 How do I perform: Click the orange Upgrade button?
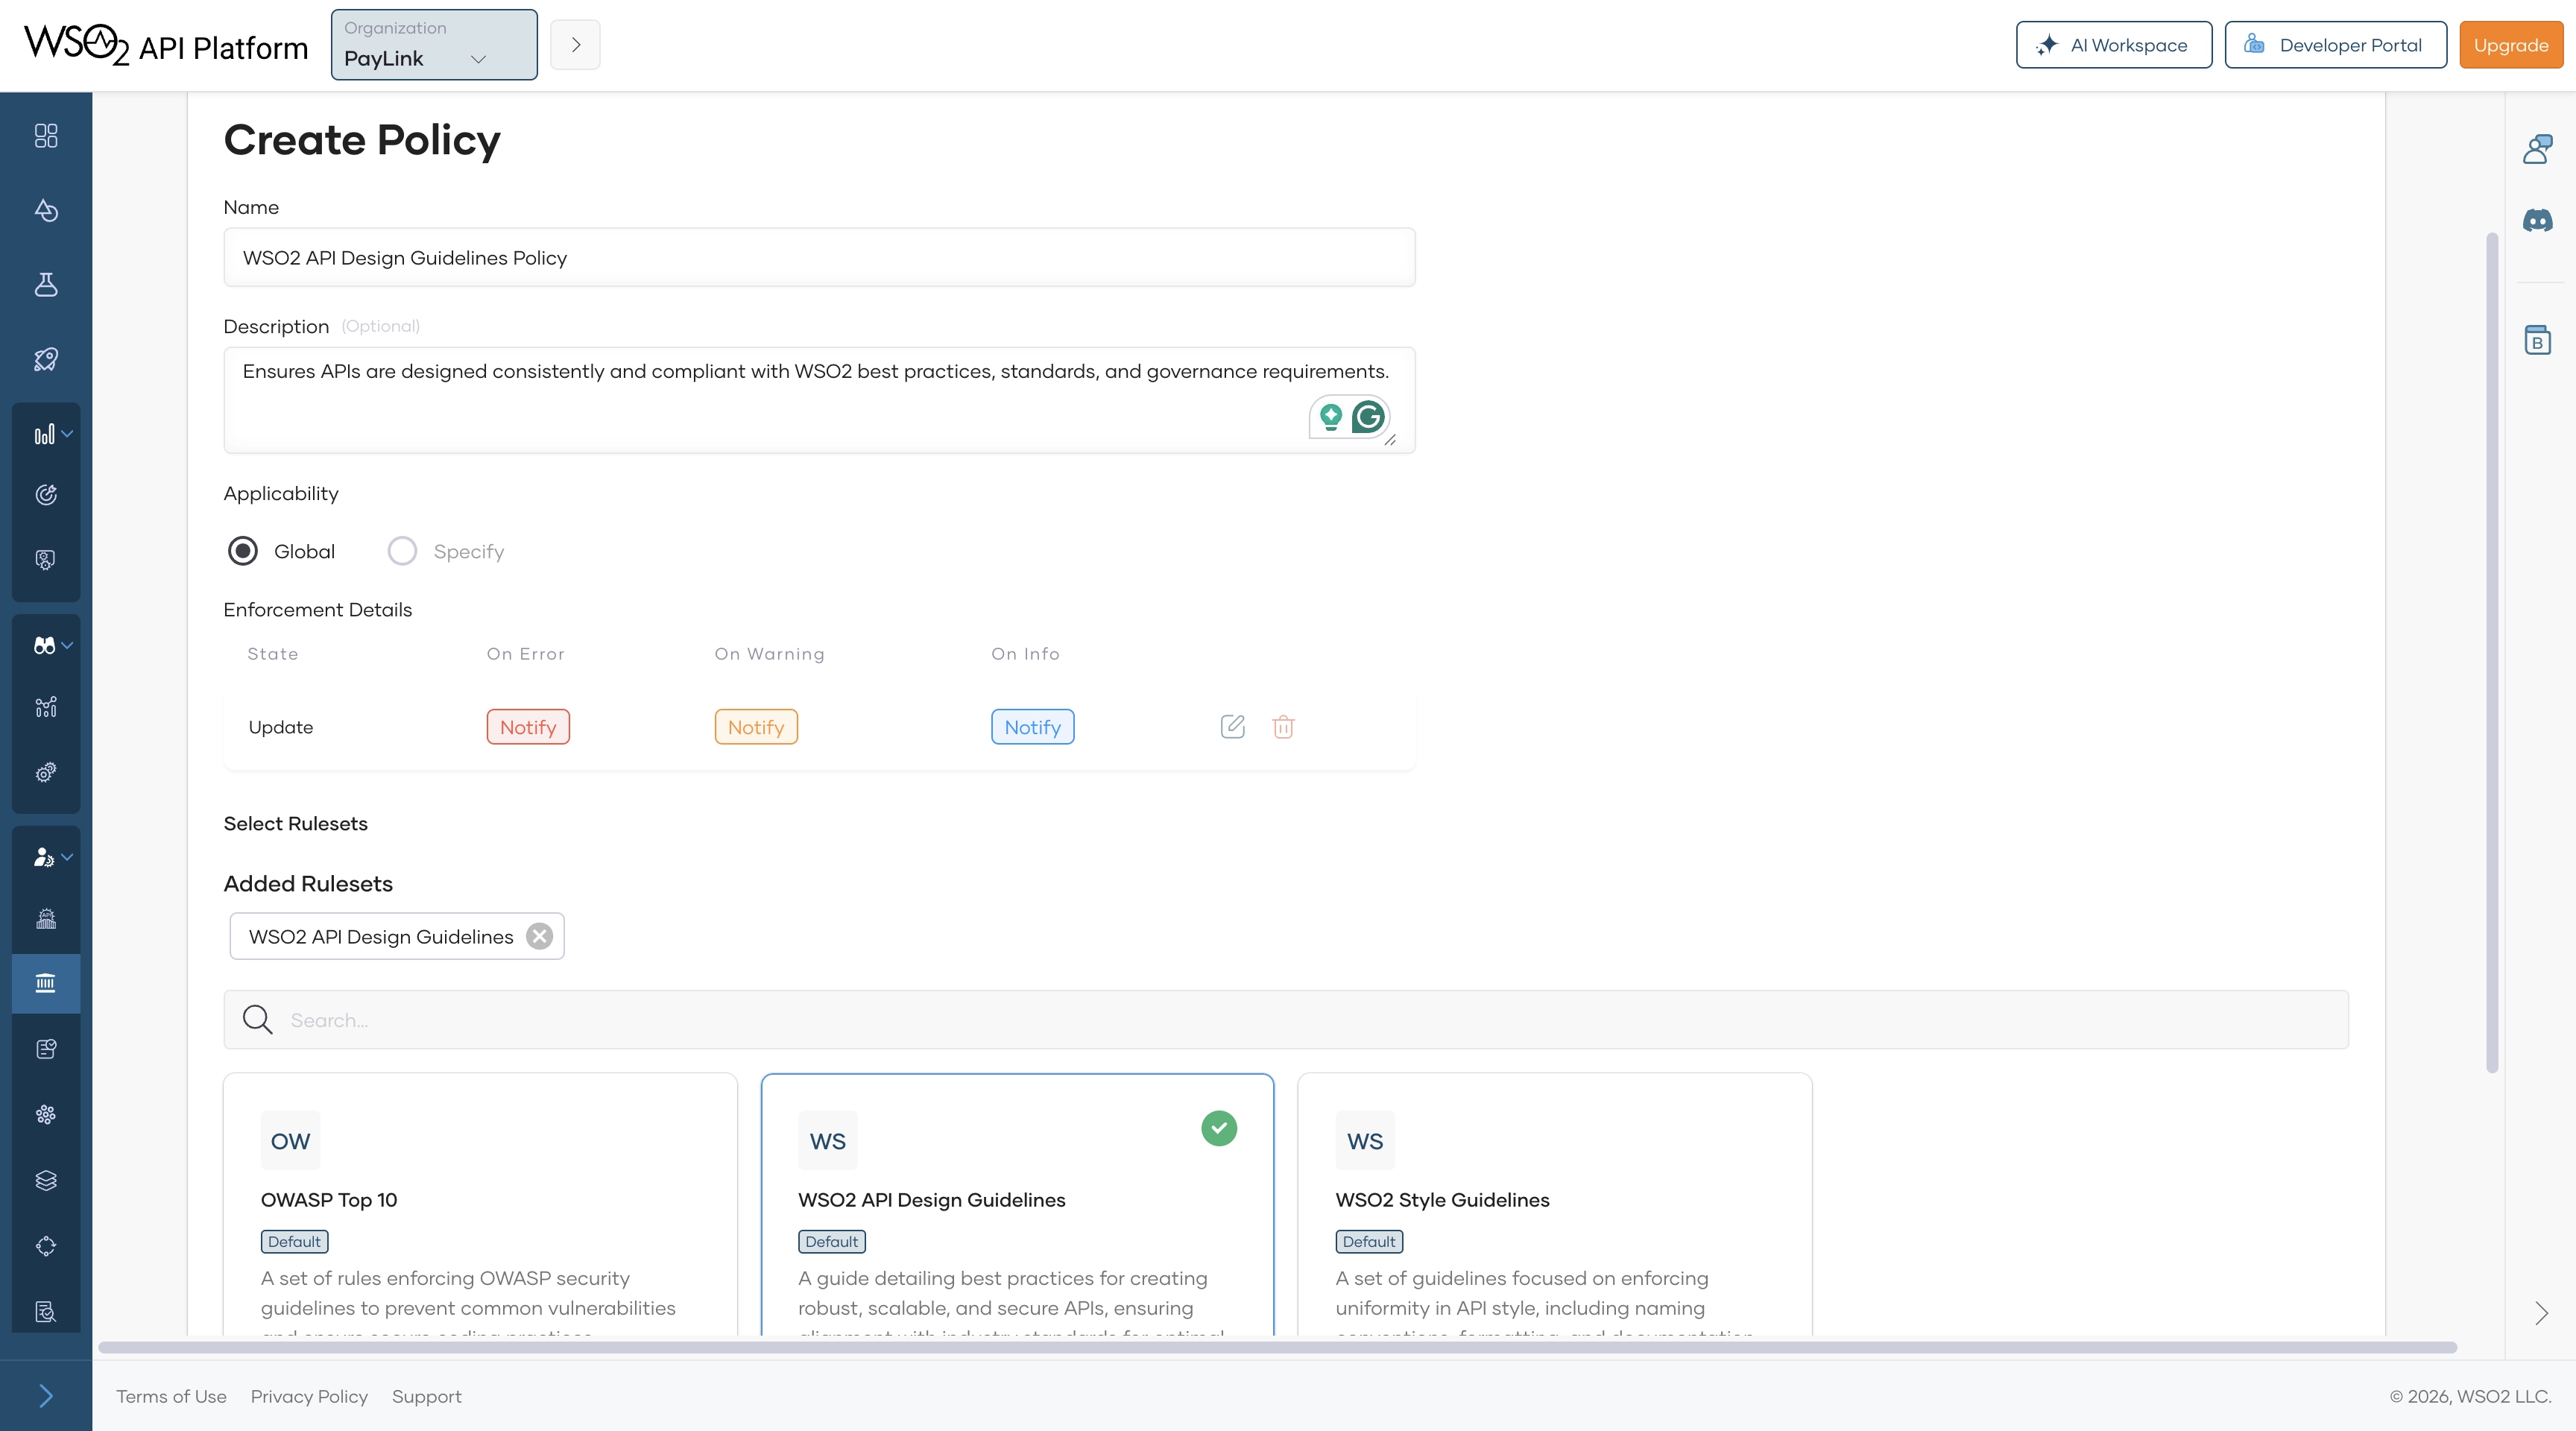click(2510, 45)
